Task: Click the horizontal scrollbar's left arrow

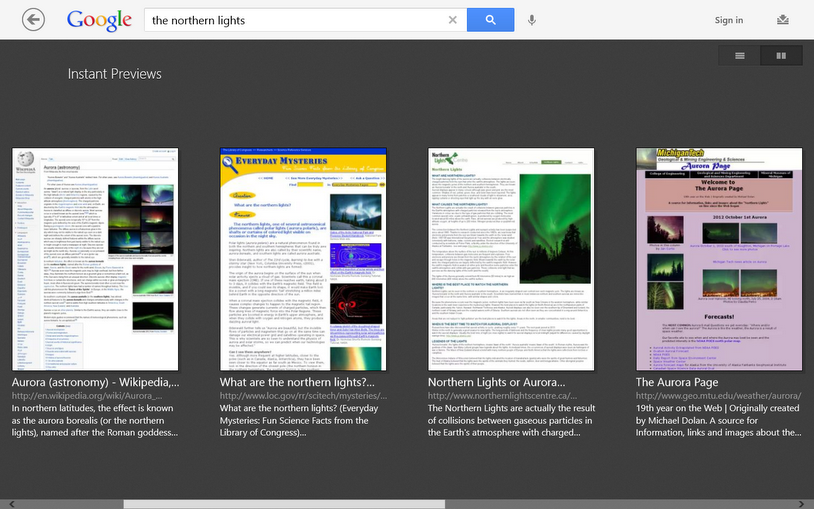Action: [7, 504]
